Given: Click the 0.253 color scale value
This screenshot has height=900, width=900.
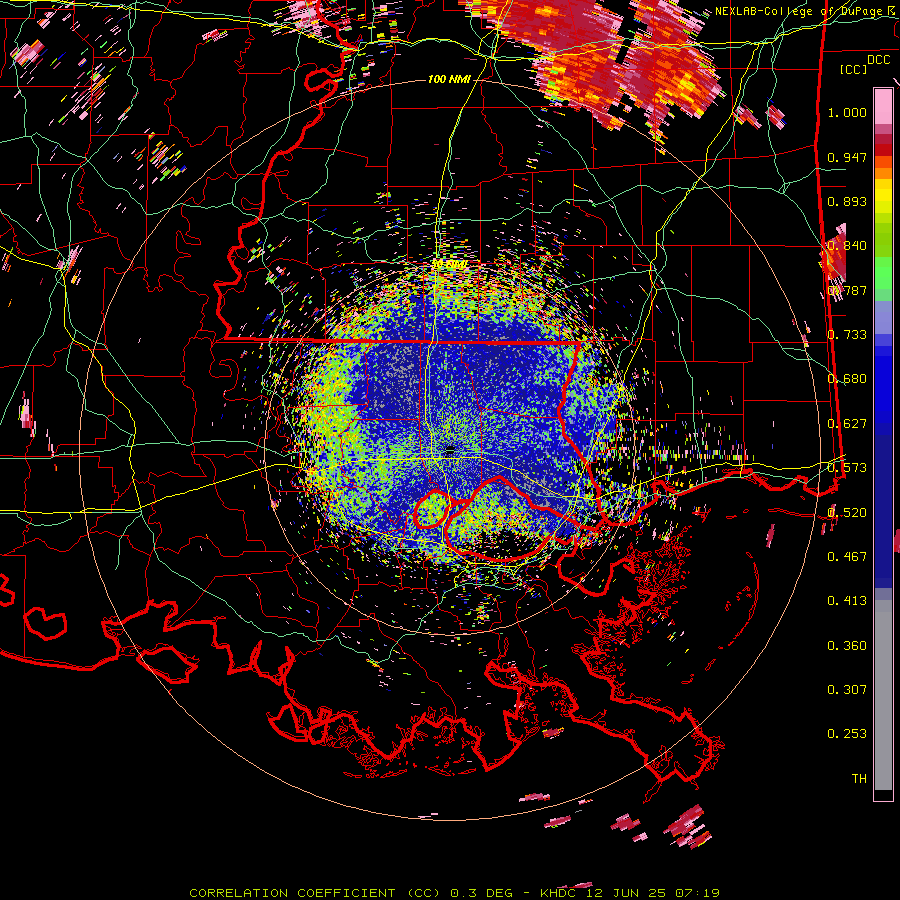Looking at the screenshot, I should pyautogui.click(x=847, y=734).
